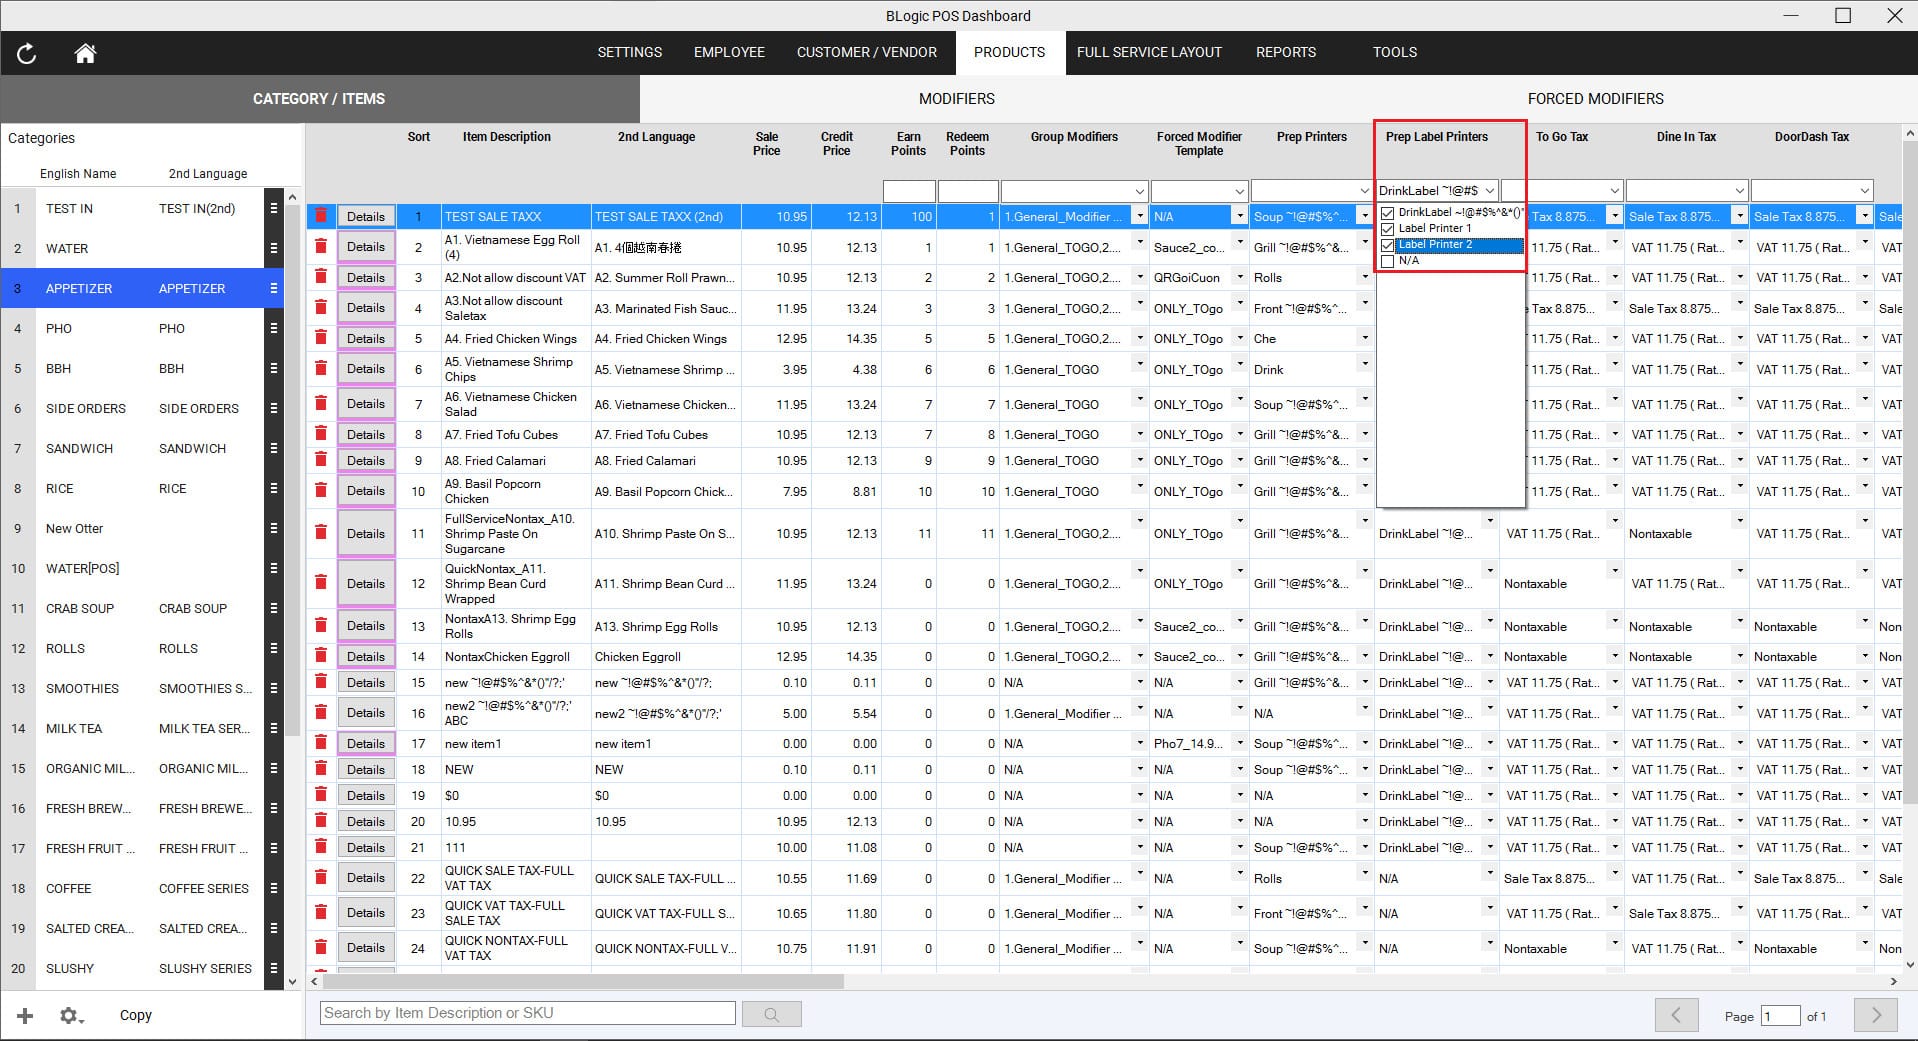Delete the TEST SALE TAXX item row
The image size is (1918, 1041).
(x=321, y=216)
